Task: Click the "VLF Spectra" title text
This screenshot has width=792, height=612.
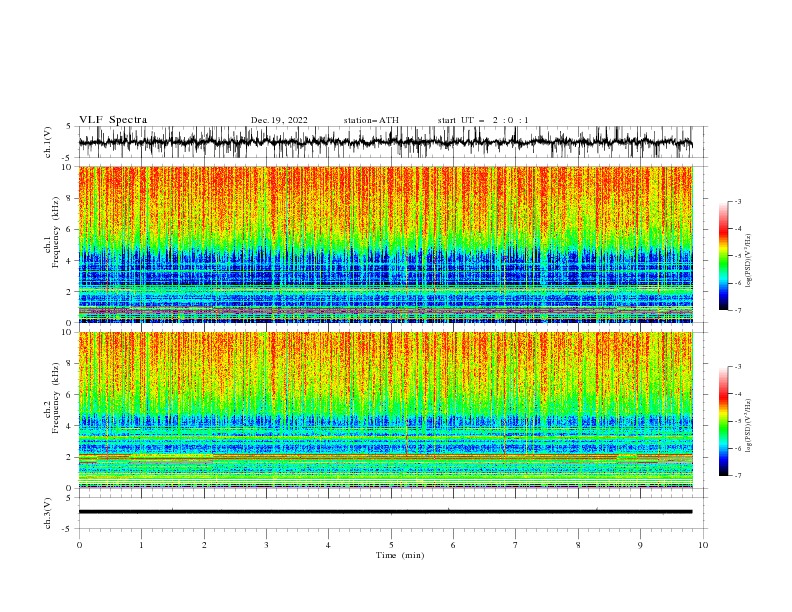Action: [113, 120]
